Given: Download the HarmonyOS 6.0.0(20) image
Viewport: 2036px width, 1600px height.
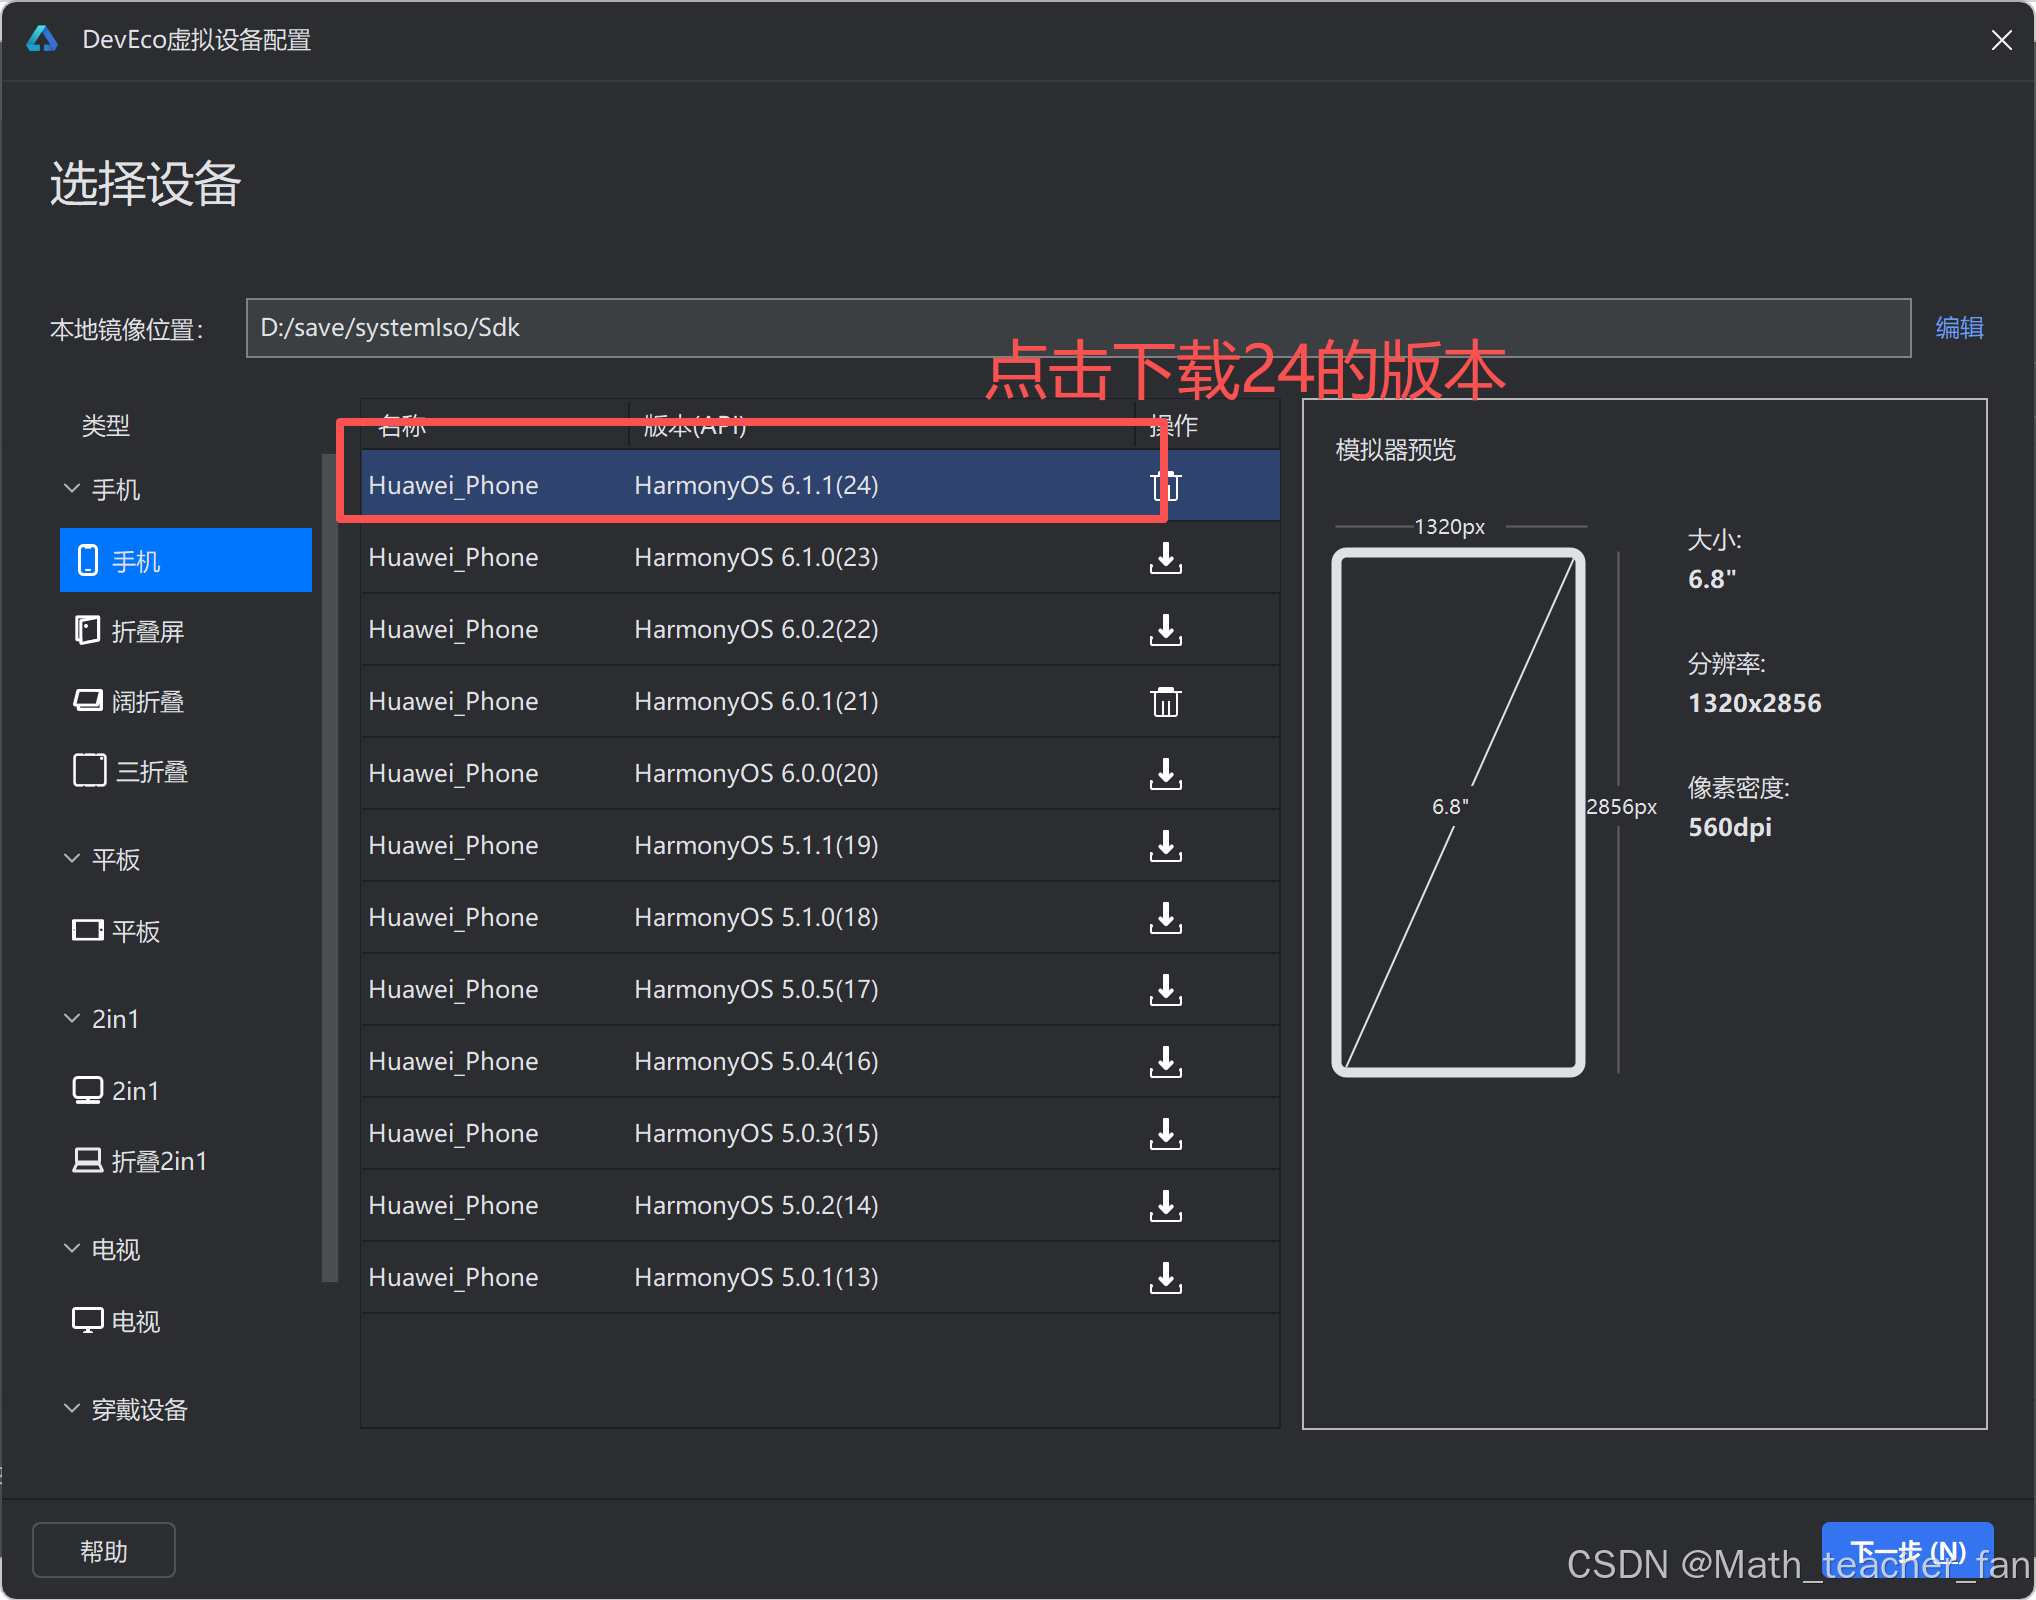Looking at the screenshot, I should (x=1165, y=774).
